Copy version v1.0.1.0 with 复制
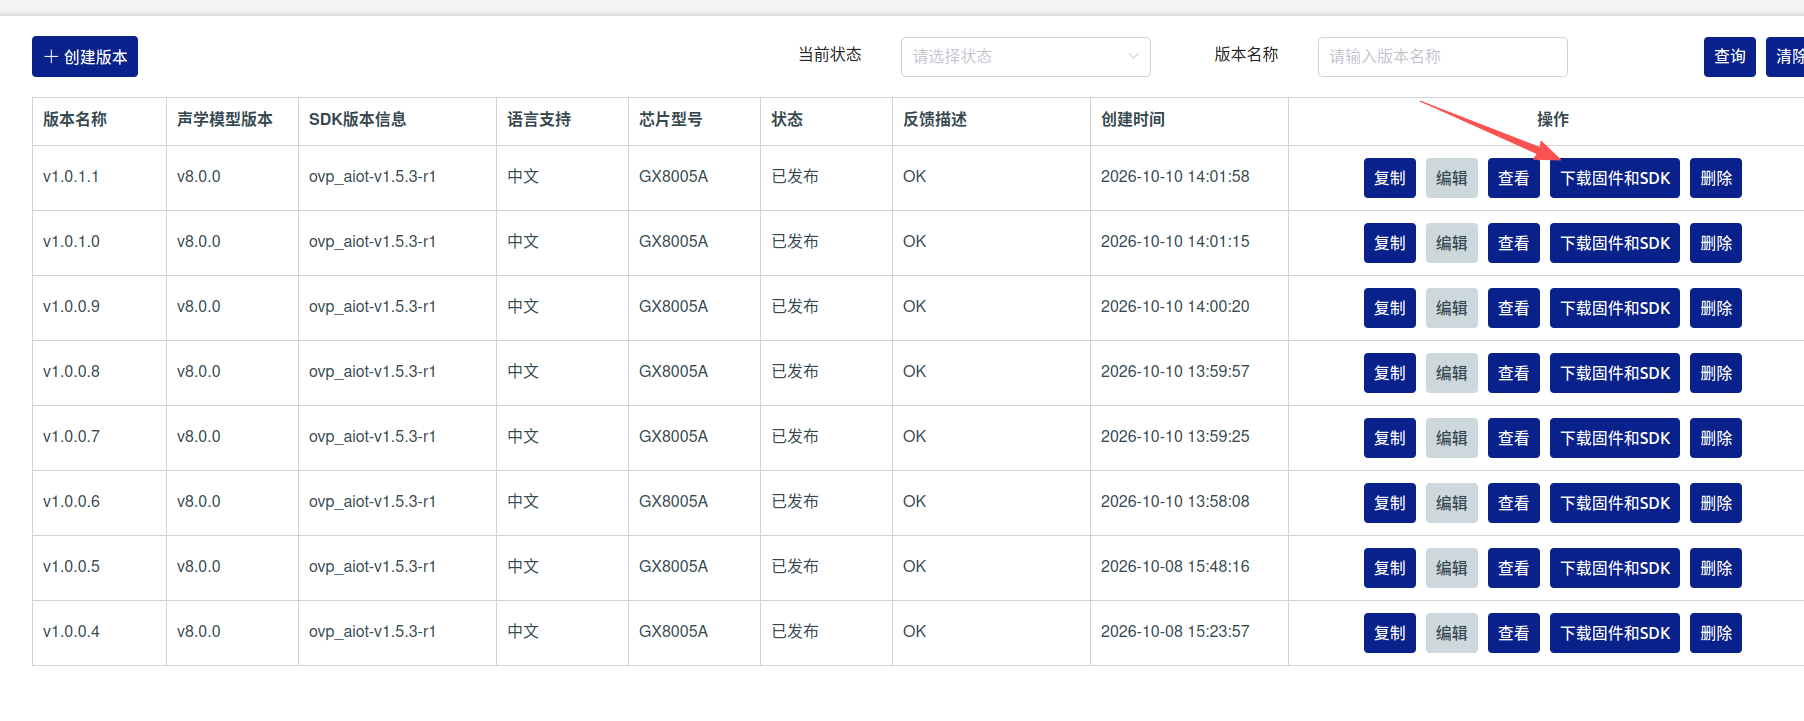 tap(1389, 243)
